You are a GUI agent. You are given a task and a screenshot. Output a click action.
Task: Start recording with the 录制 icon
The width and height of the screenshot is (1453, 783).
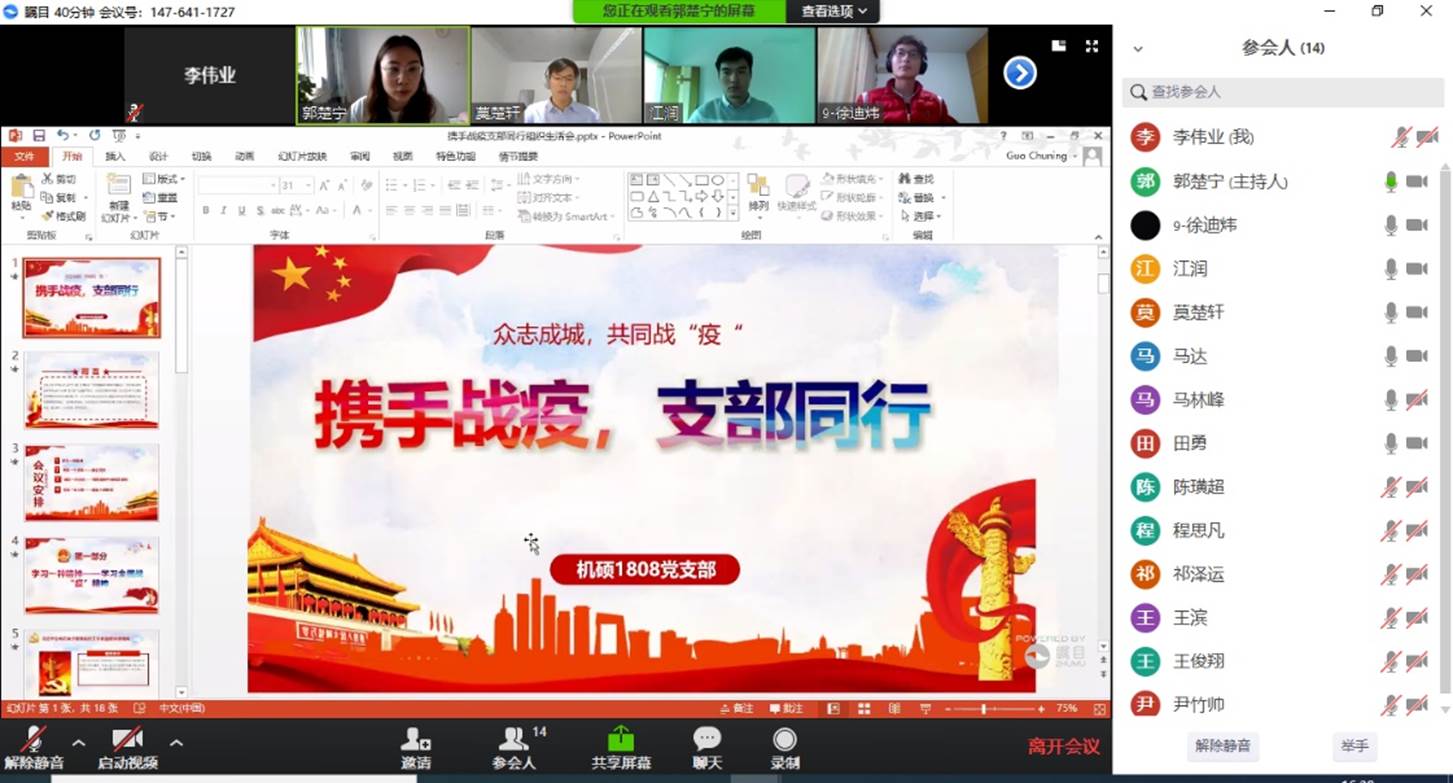pos(785,741)
